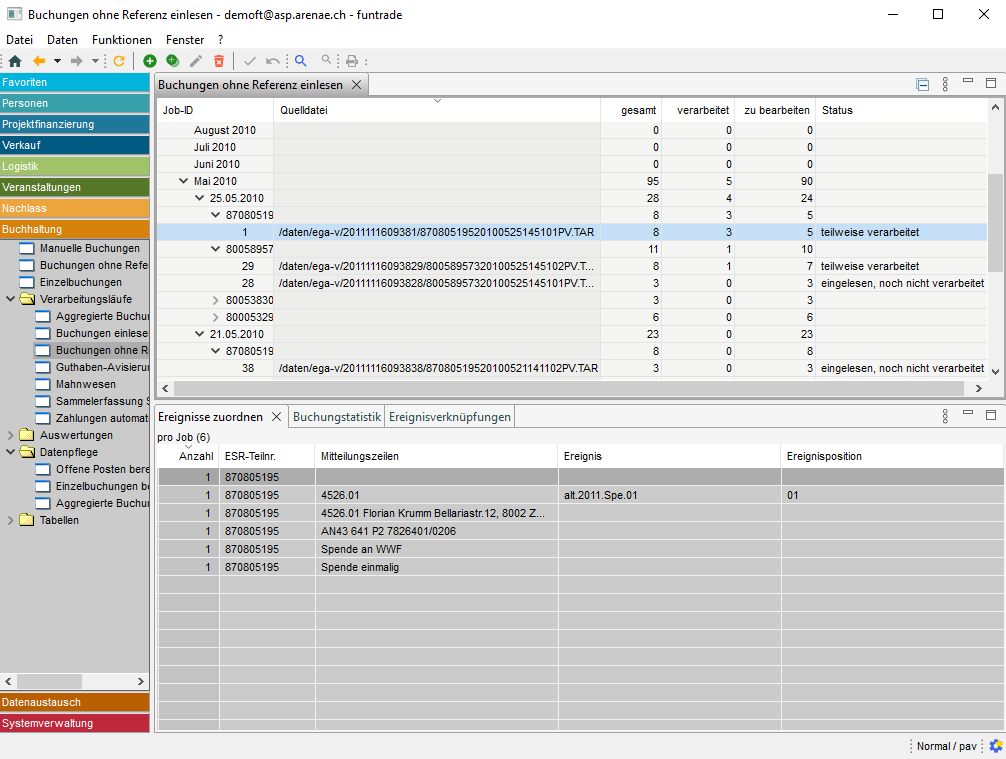Screen dimensions: 1006x759
Task: Open the back history dropdown arrow
Action: [57, 61]
